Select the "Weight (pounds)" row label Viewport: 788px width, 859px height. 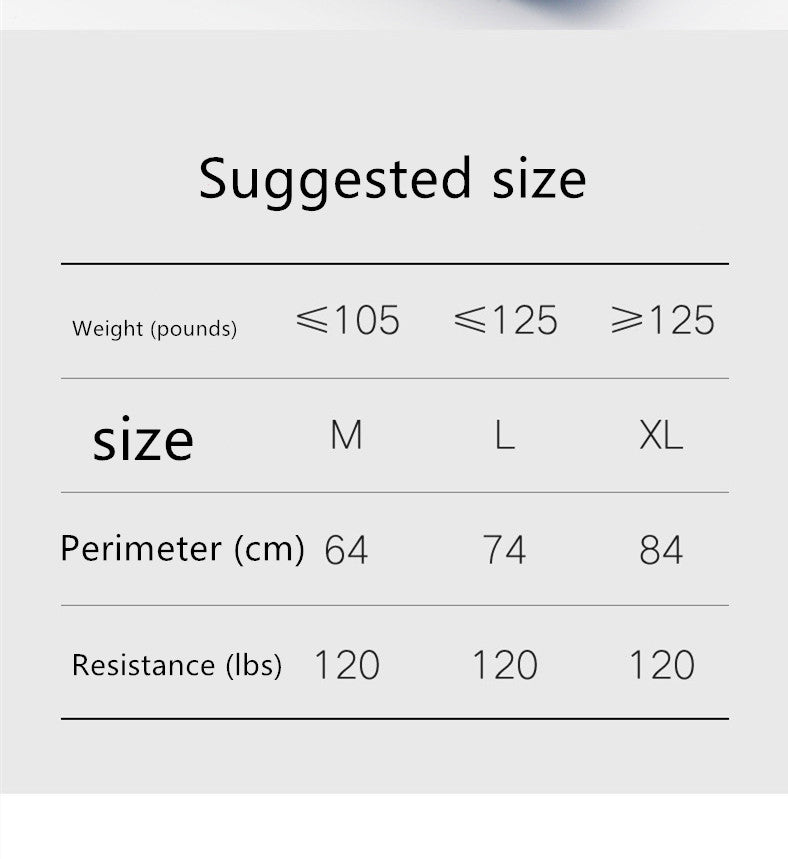point(154,329)
